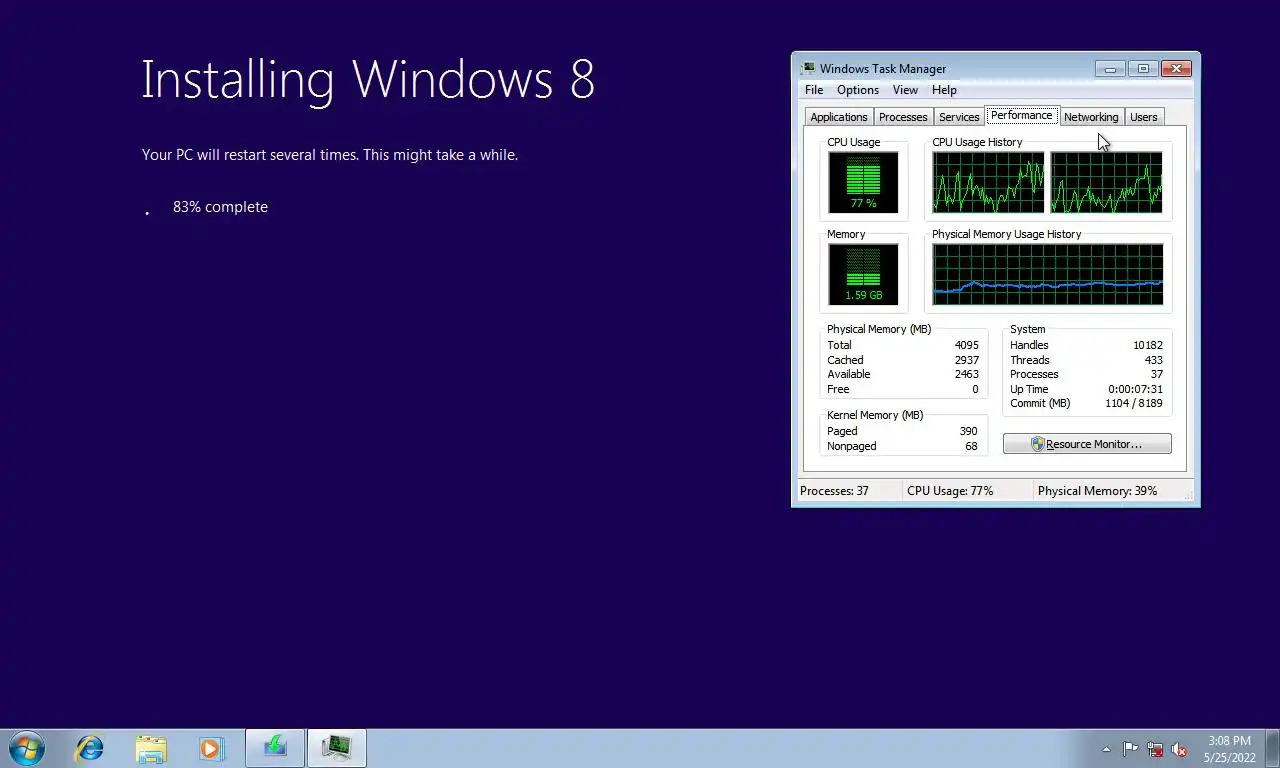This screenshot has width=1280, height=768.
Task: Click the Up Time value 0:00:07:31
Action: point(1135,389)
